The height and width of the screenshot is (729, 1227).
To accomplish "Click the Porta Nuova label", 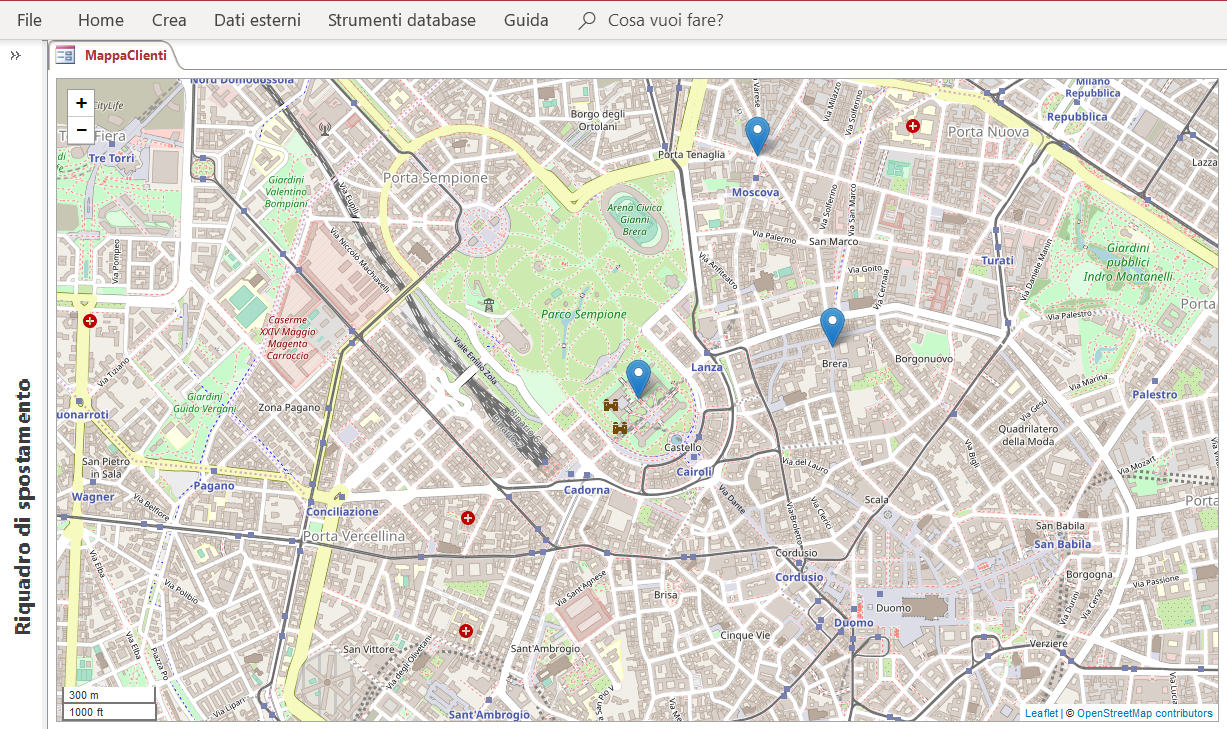I will (988, 132).
